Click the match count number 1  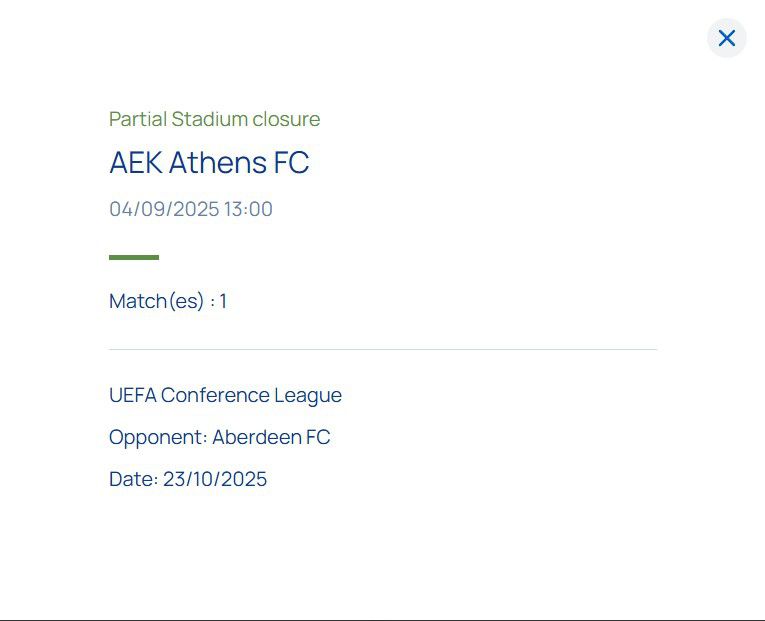pyautogui.click(x=223, y=301)
